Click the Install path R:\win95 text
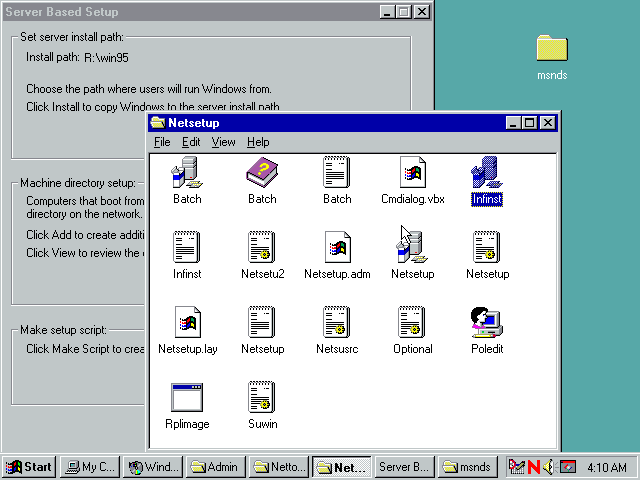 click(77, 58)
